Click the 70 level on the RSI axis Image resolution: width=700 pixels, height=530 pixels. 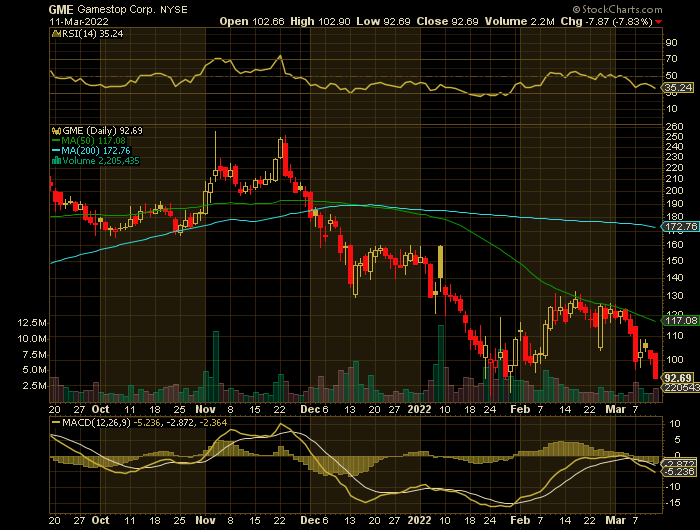pyautogui.click(x=671, y=59)
